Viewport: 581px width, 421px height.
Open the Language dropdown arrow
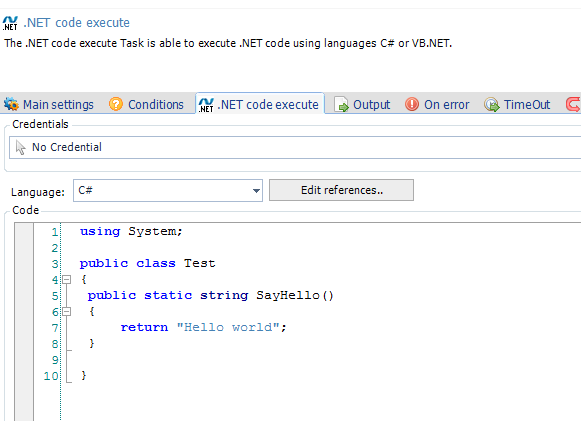256,190
